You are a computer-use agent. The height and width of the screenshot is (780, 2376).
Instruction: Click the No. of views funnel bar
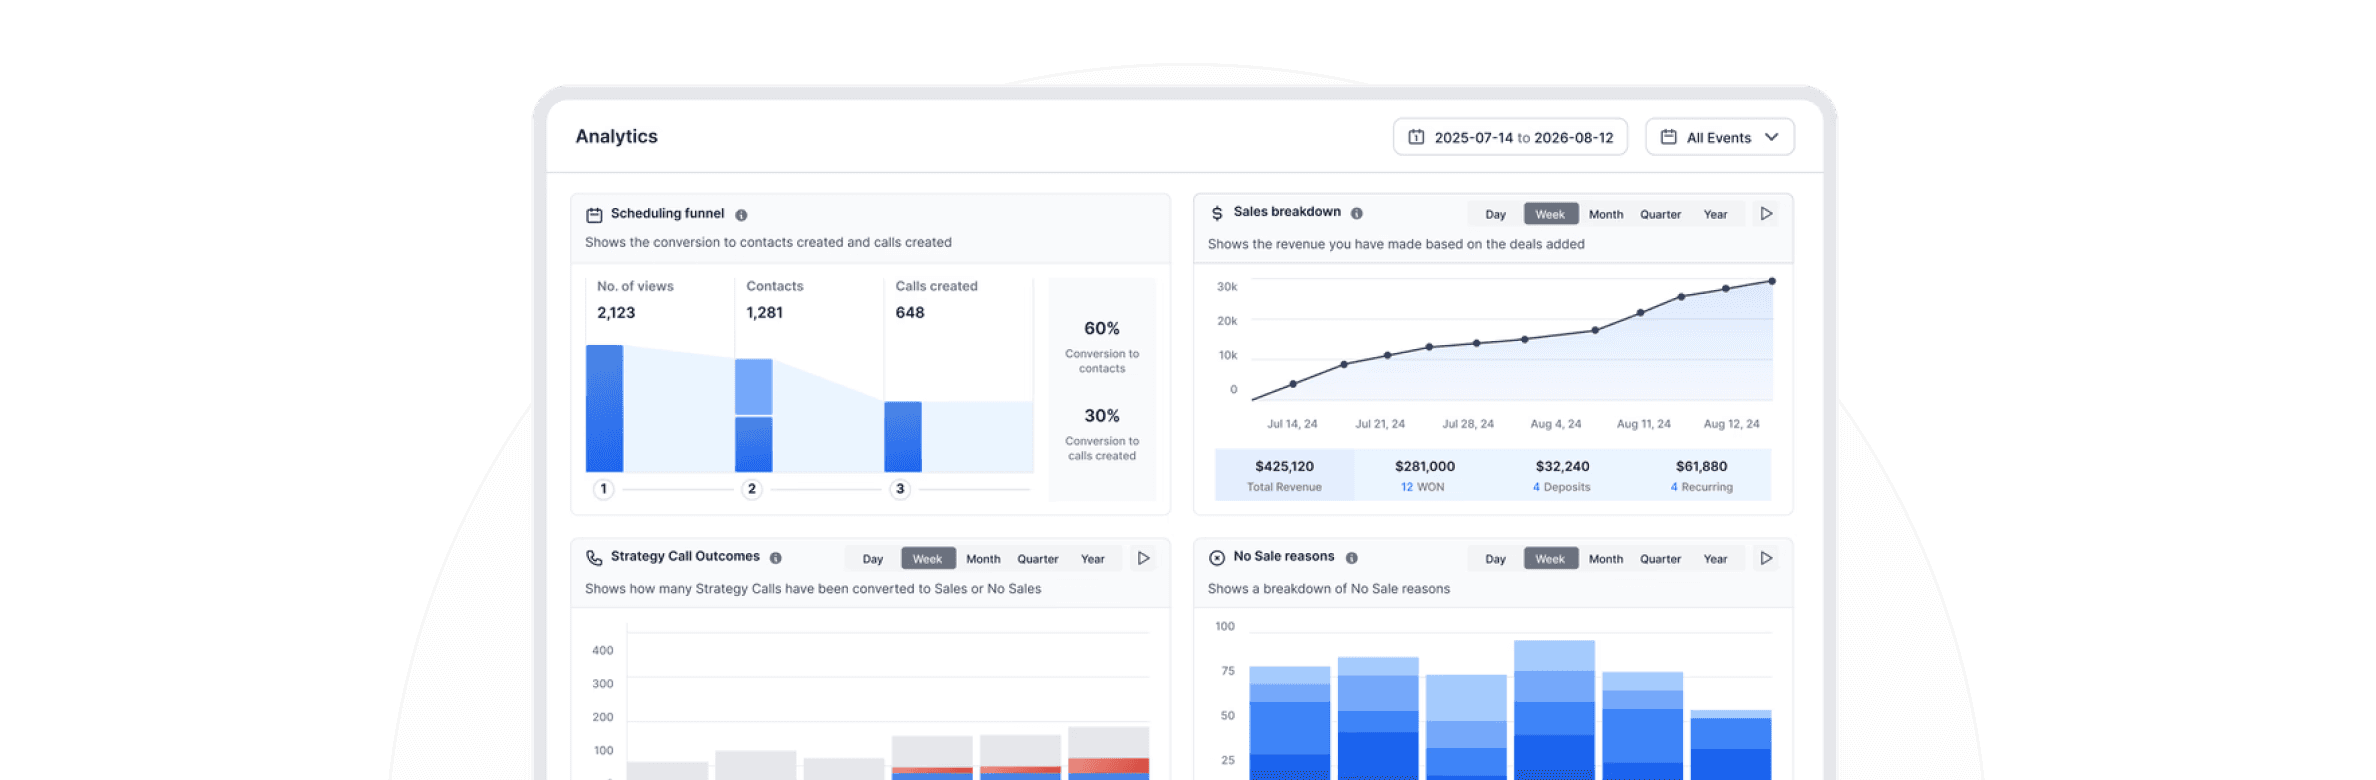604,408
